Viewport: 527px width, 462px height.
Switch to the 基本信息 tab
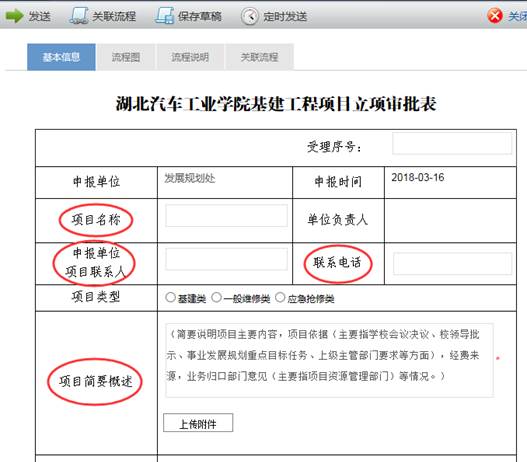point(61,57)
